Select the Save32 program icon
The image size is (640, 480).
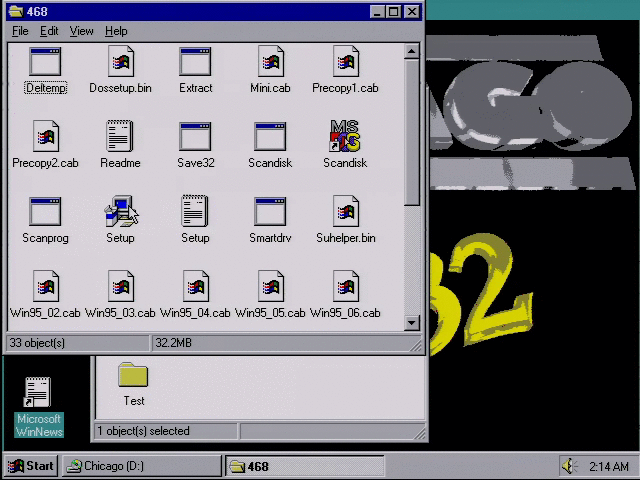click(x=195, y=137)
